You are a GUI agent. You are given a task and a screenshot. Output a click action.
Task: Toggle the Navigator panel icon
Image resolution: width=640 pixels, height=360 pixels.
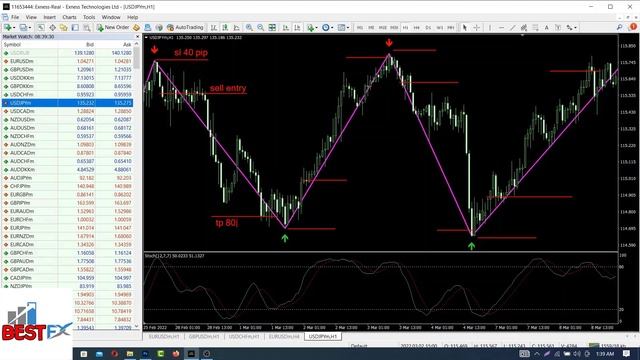[x=64, y=27]
